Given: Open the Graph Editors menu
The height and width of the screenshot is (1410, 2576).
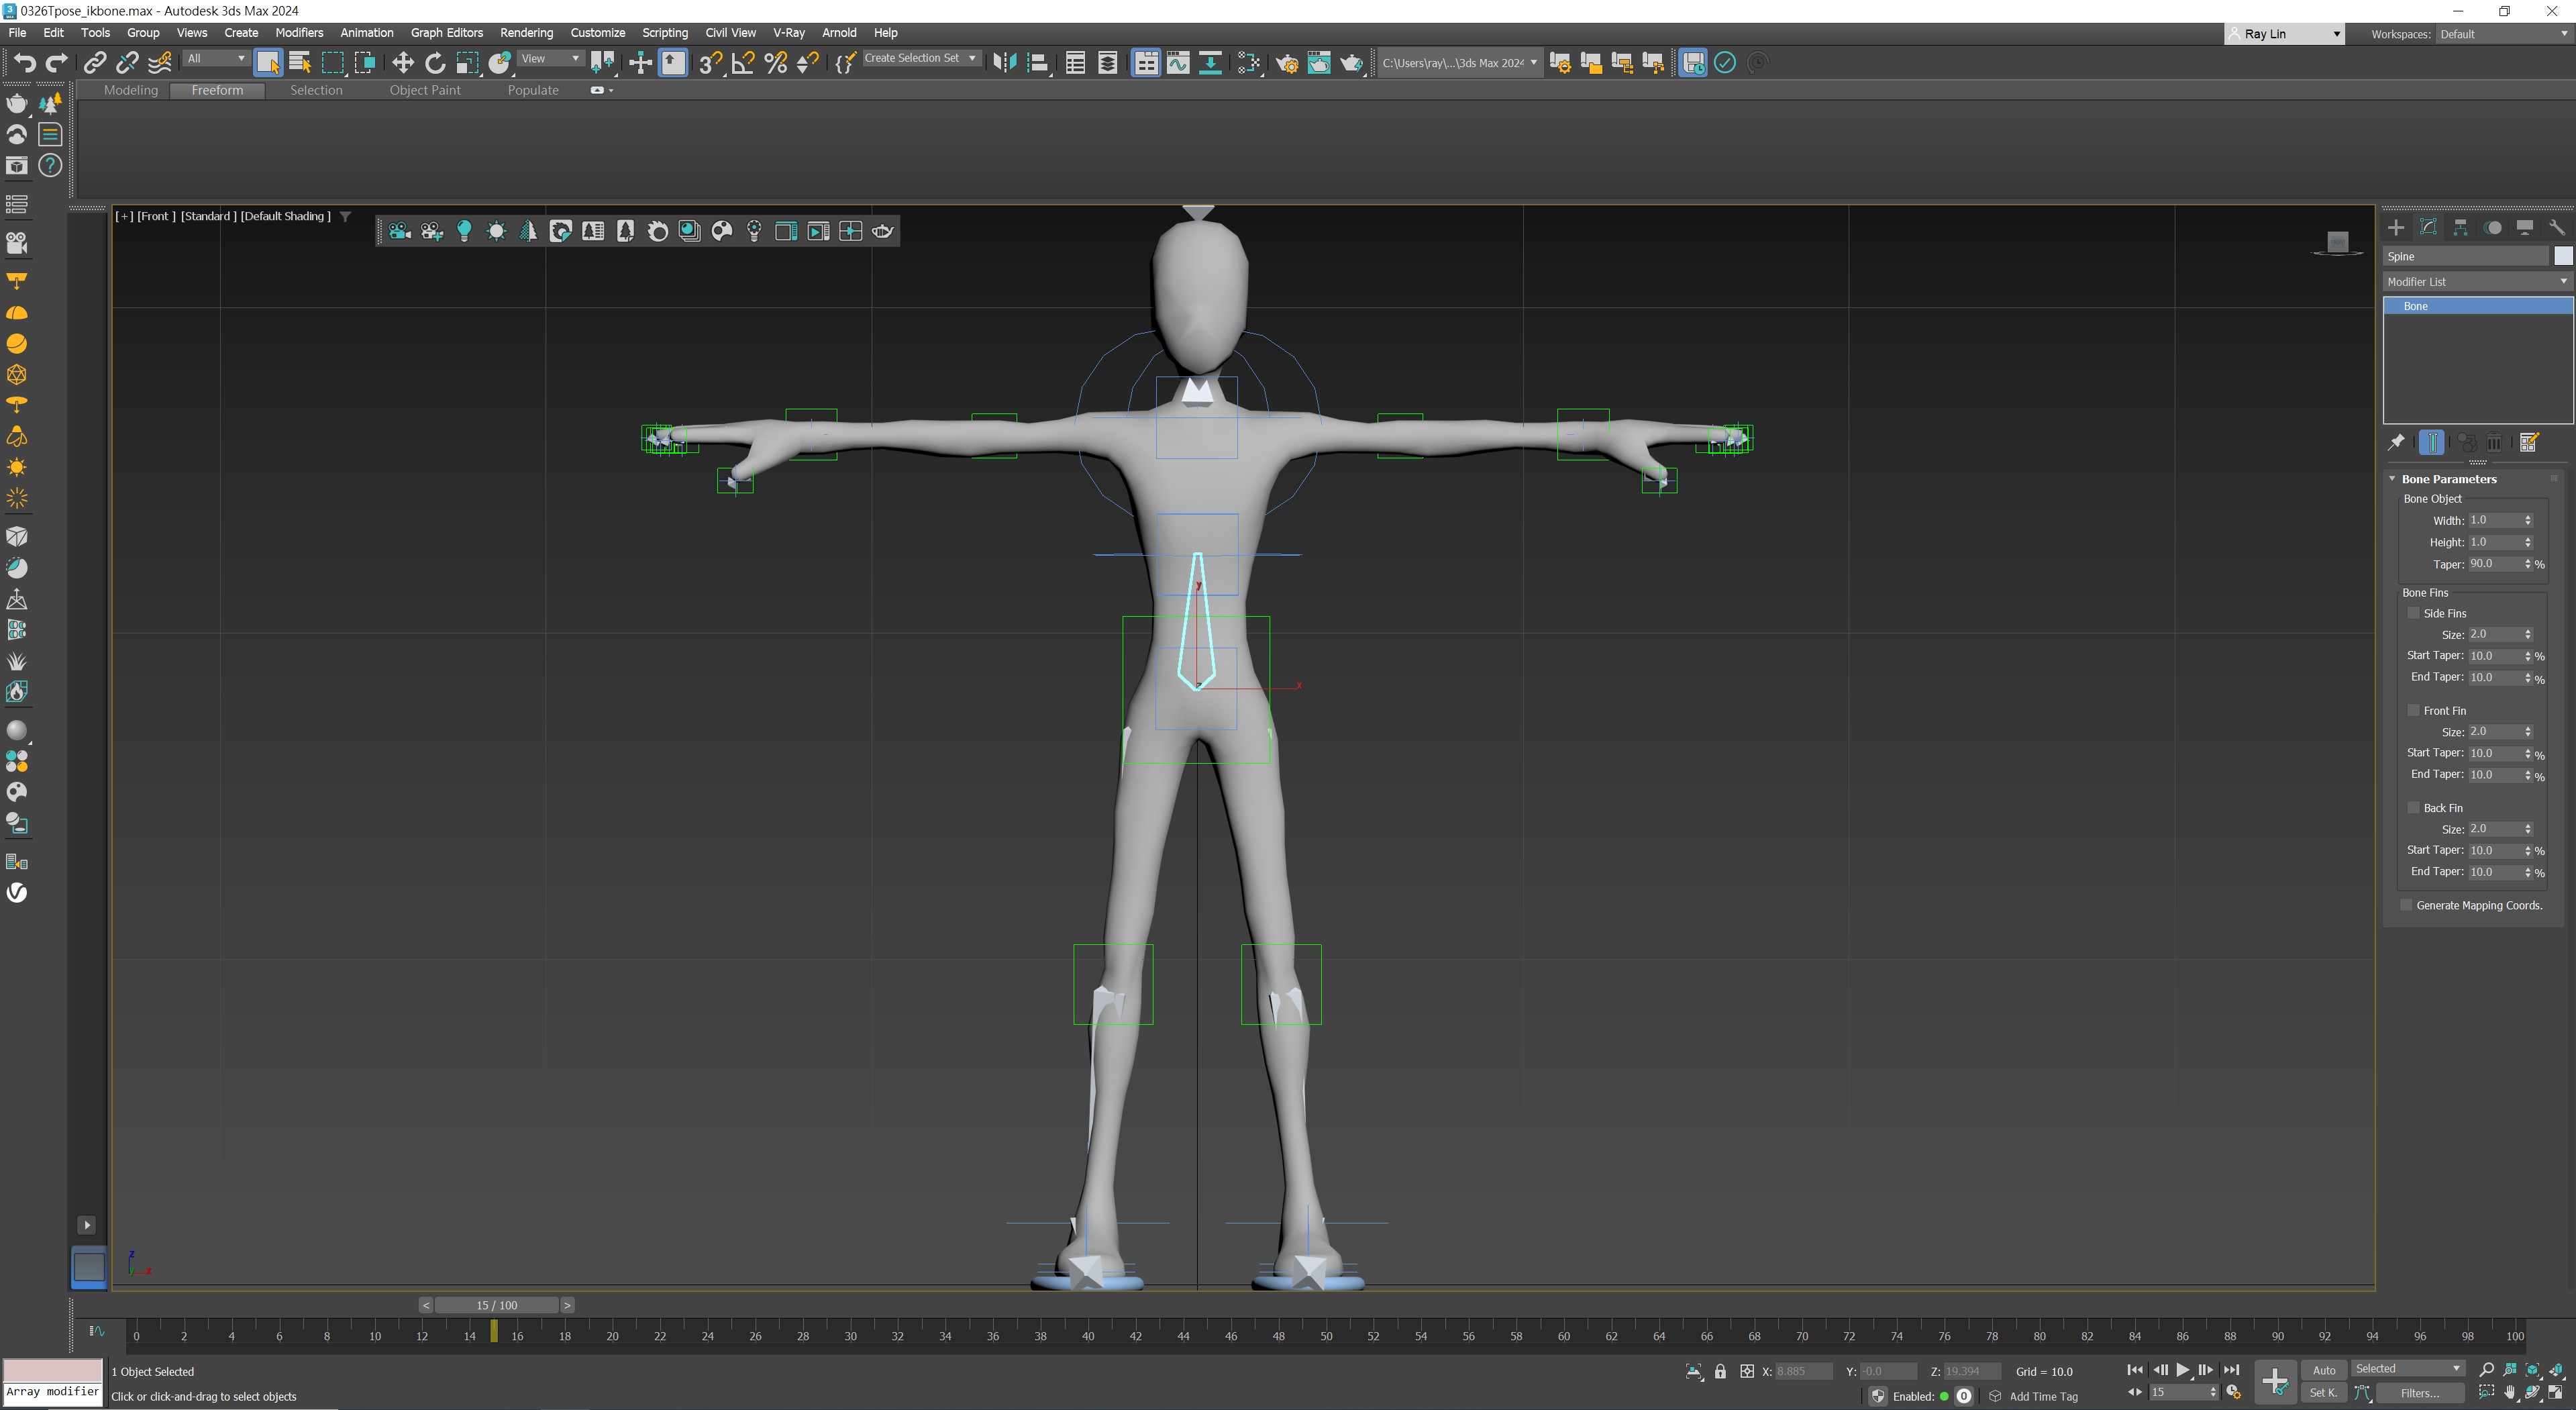Looking at the screenshot, I should (446, 33).
